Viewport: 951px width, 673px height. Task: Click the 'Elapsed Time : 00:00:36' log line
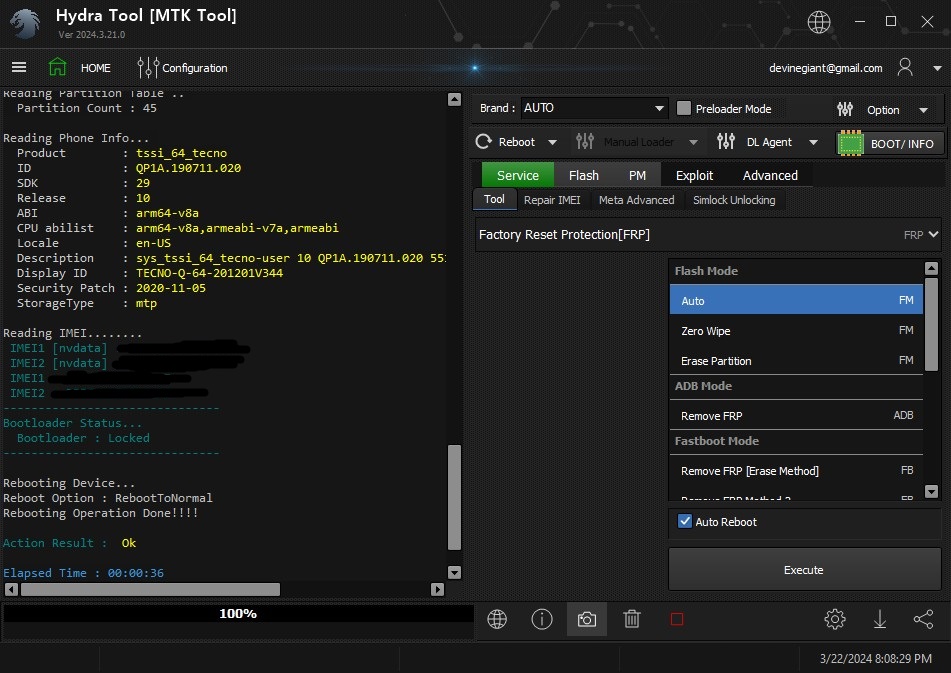[x=84, y=573]
